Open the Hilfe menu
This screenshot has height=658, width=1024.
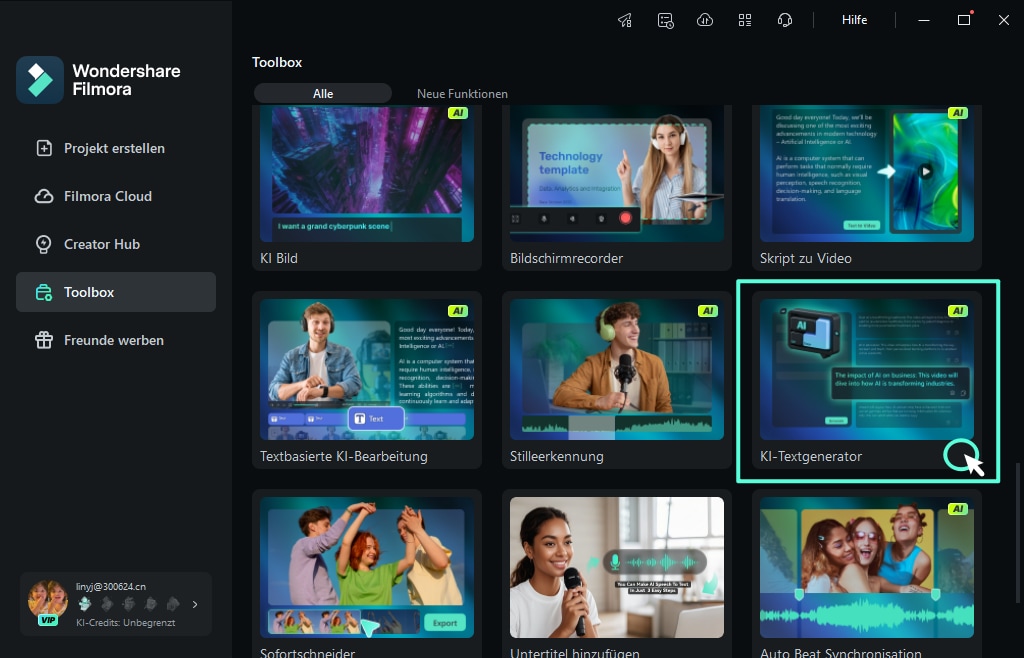pyautogui.click(x=854, y=20)
